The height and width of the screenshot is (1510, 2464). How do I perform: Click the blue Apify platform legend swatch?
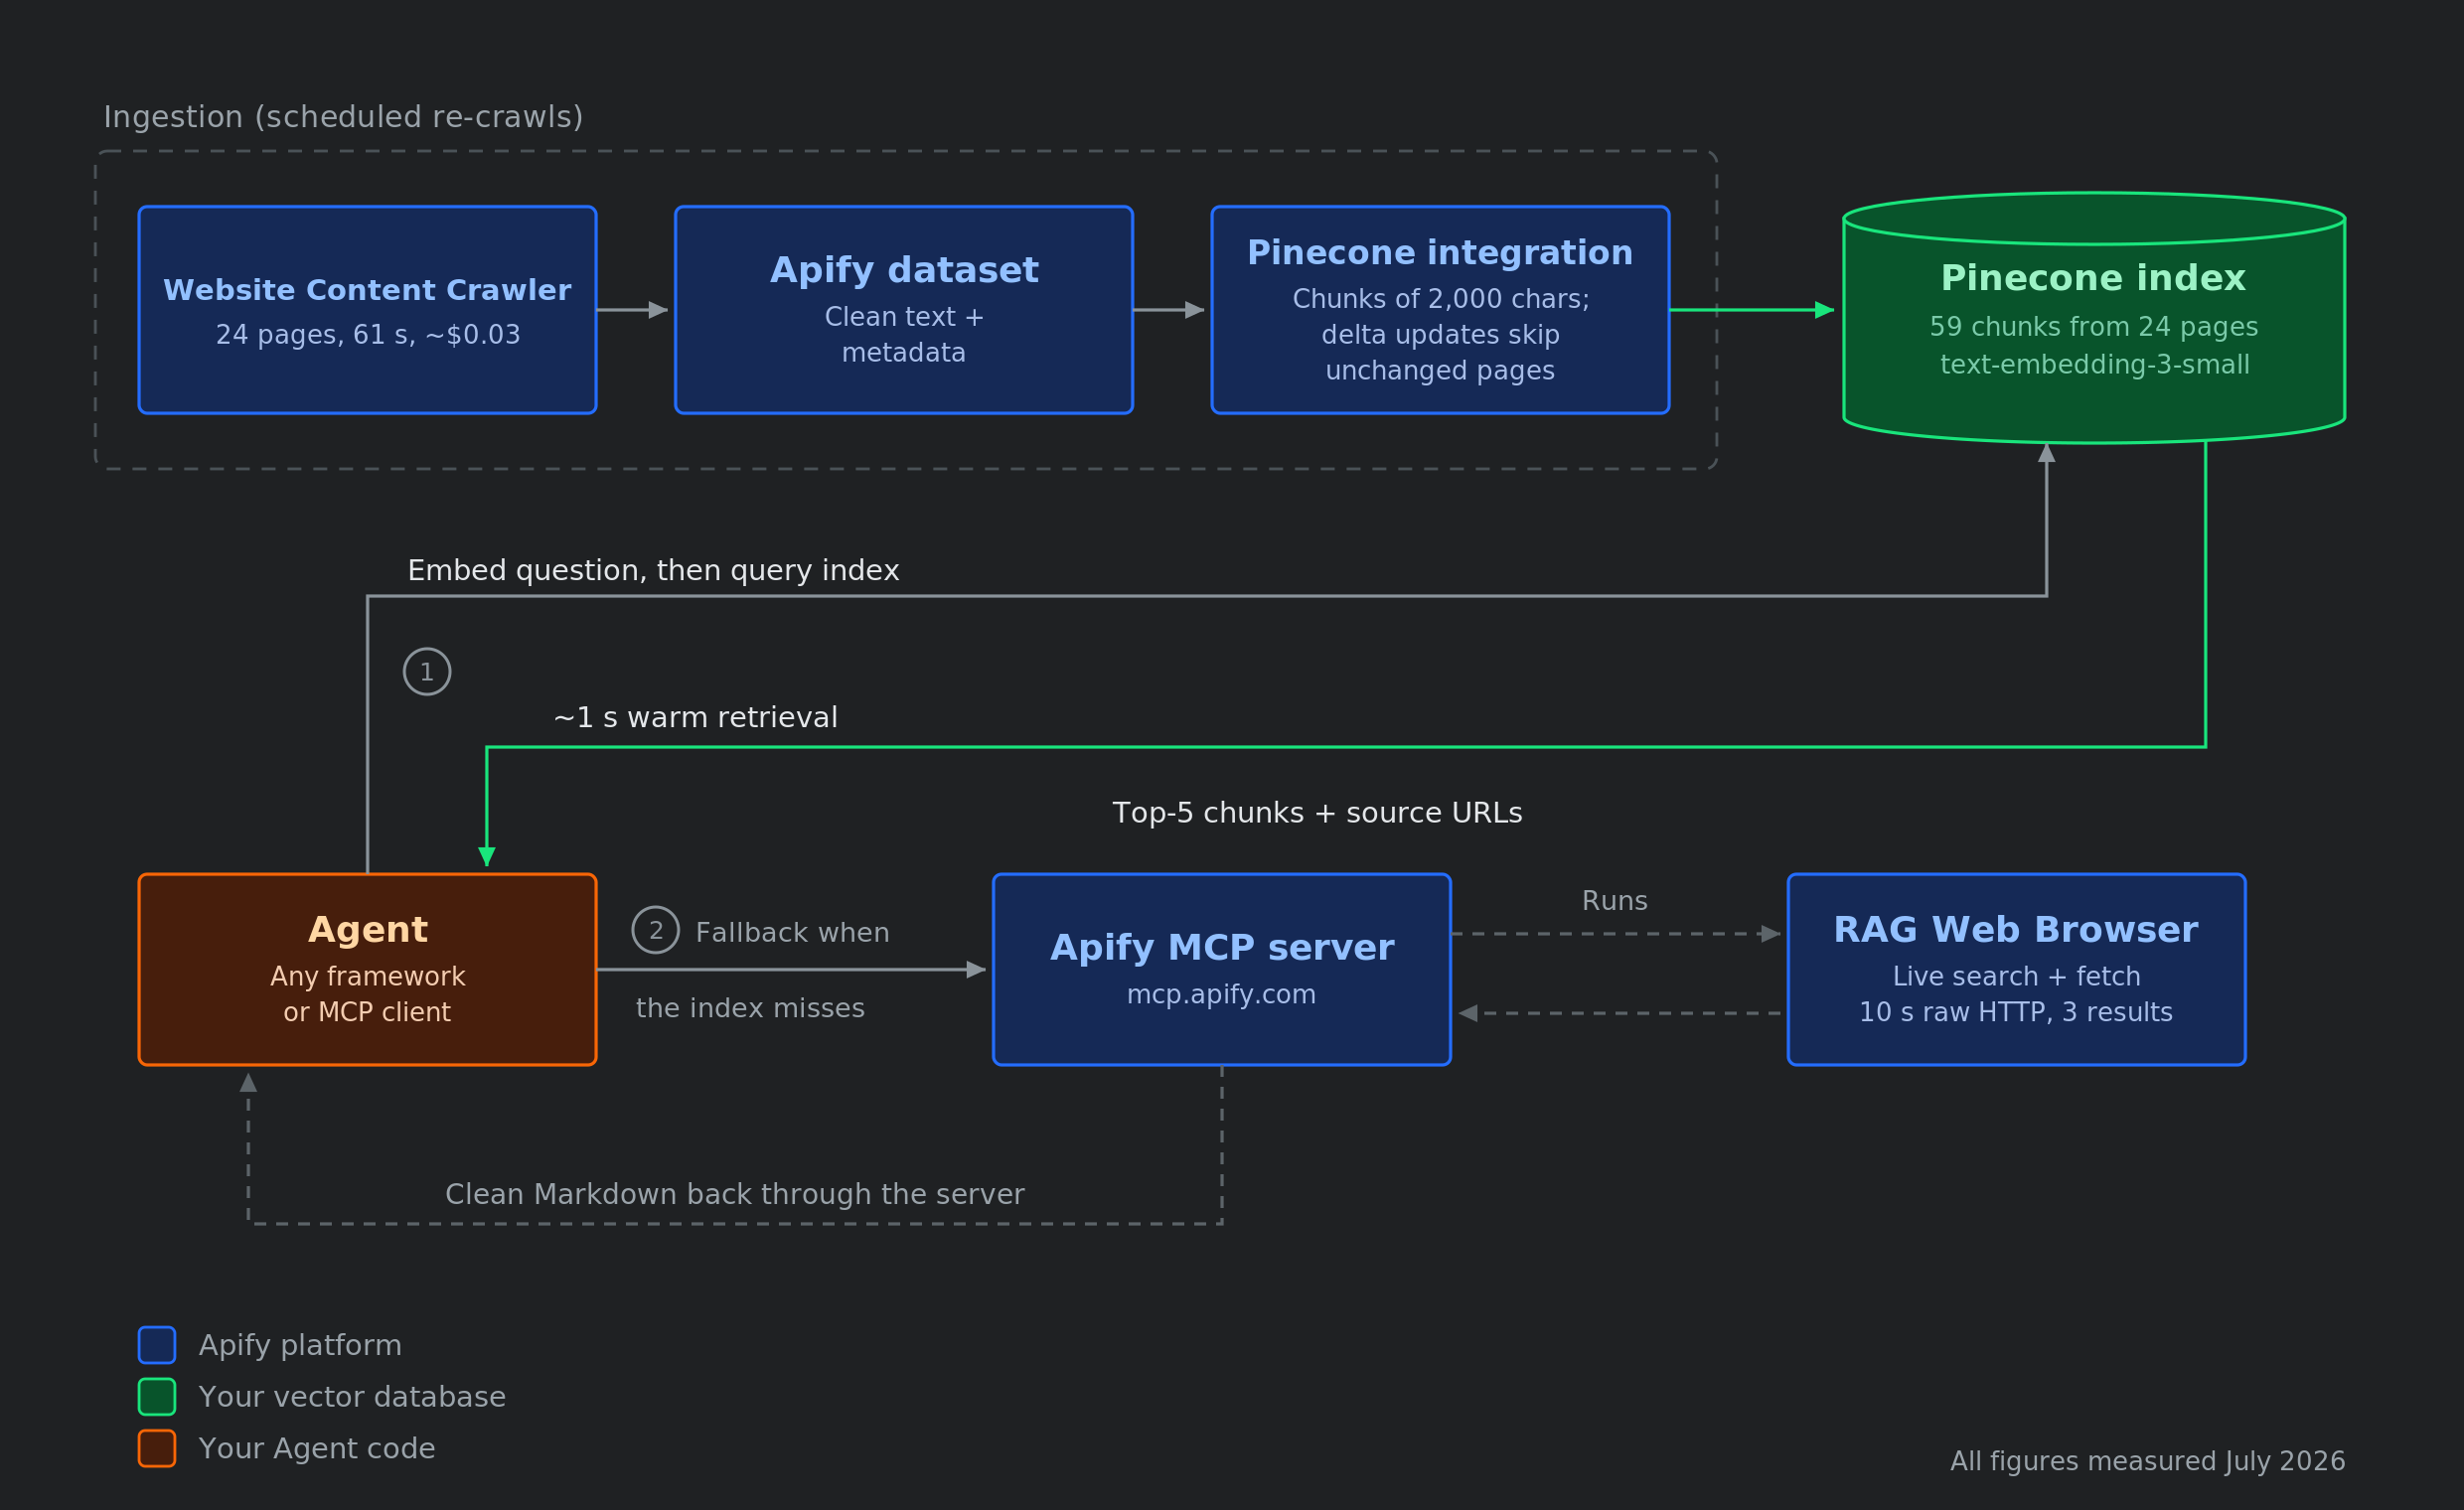(x=157, y=1345)
